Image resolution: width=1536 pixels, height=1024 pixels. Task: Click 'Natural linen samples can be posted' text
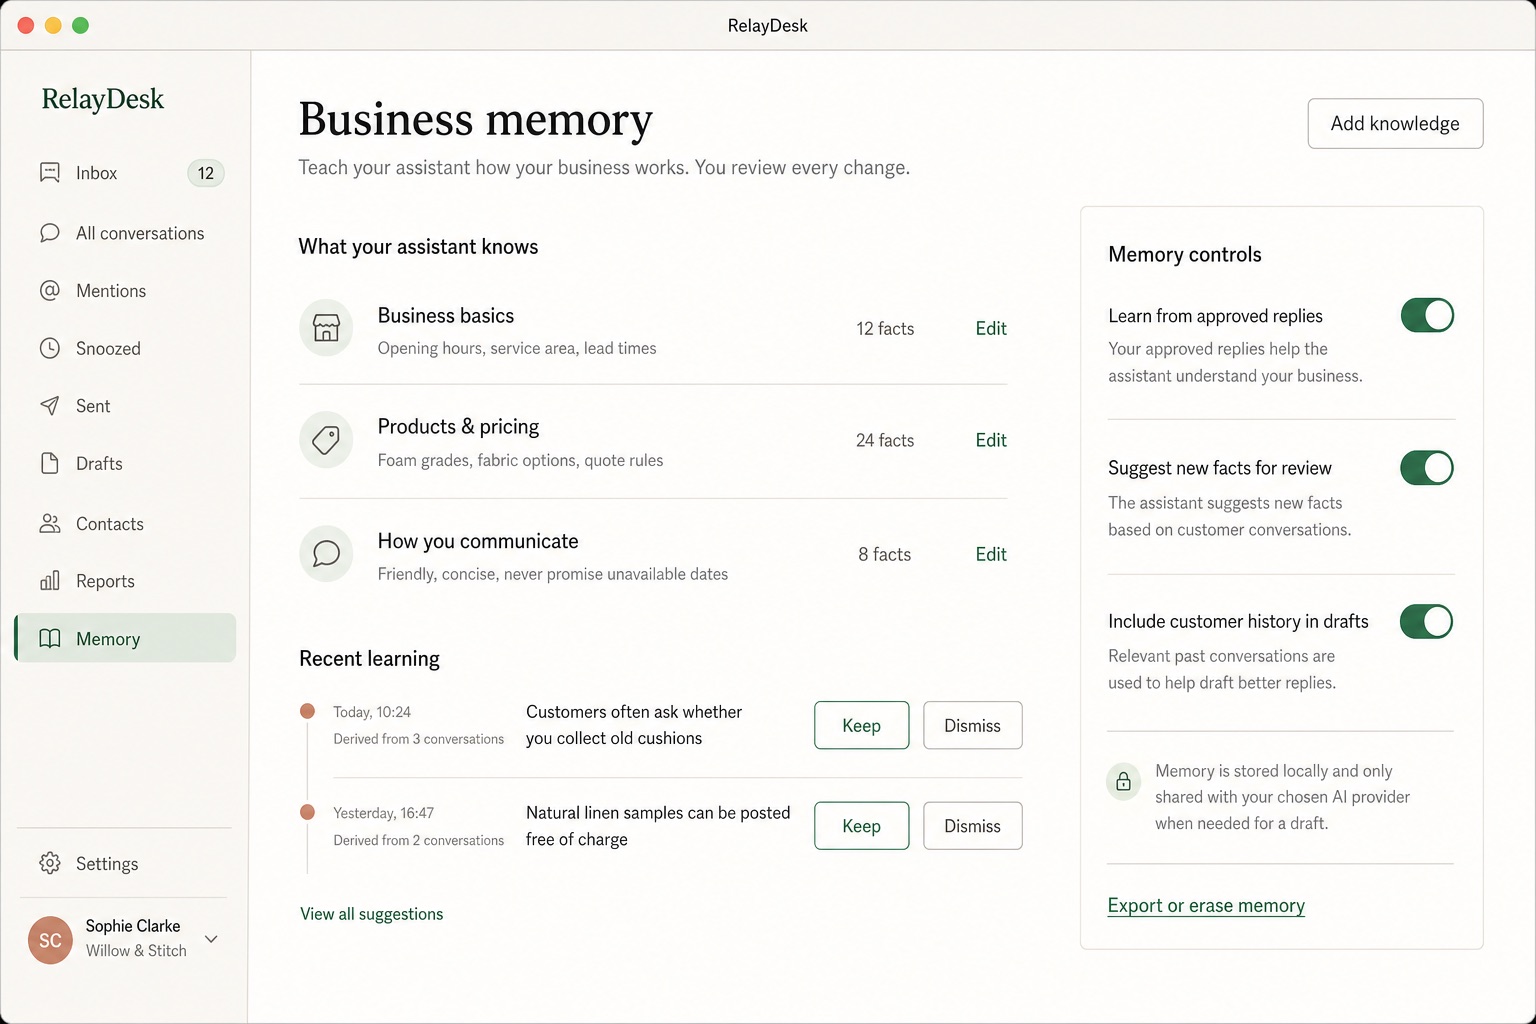click(x=658, y=813)
